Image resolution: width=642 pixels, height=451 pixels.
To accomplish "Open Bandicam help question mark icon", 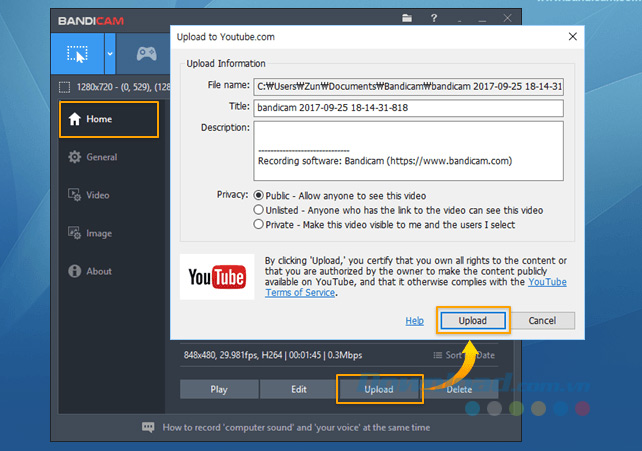I will point(434,18).
